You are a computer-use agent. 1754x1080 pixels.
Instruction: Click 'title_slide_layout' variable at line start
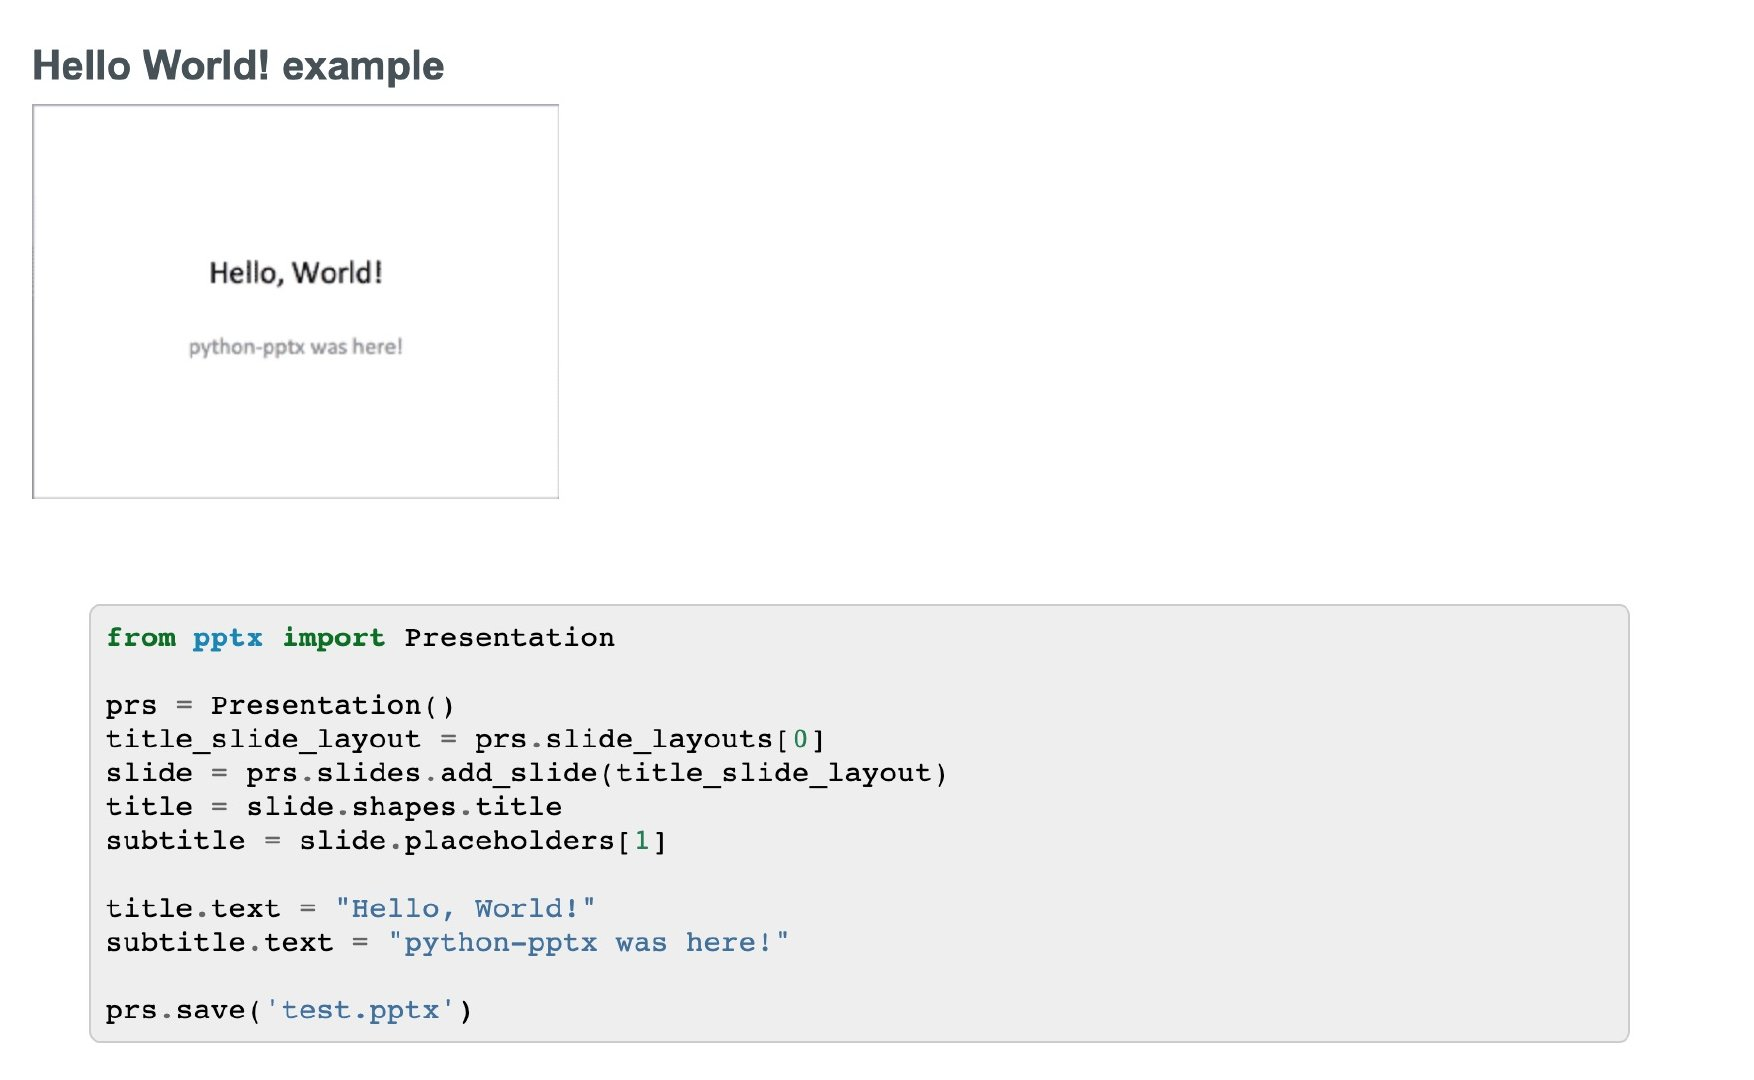tap(264, 740)
